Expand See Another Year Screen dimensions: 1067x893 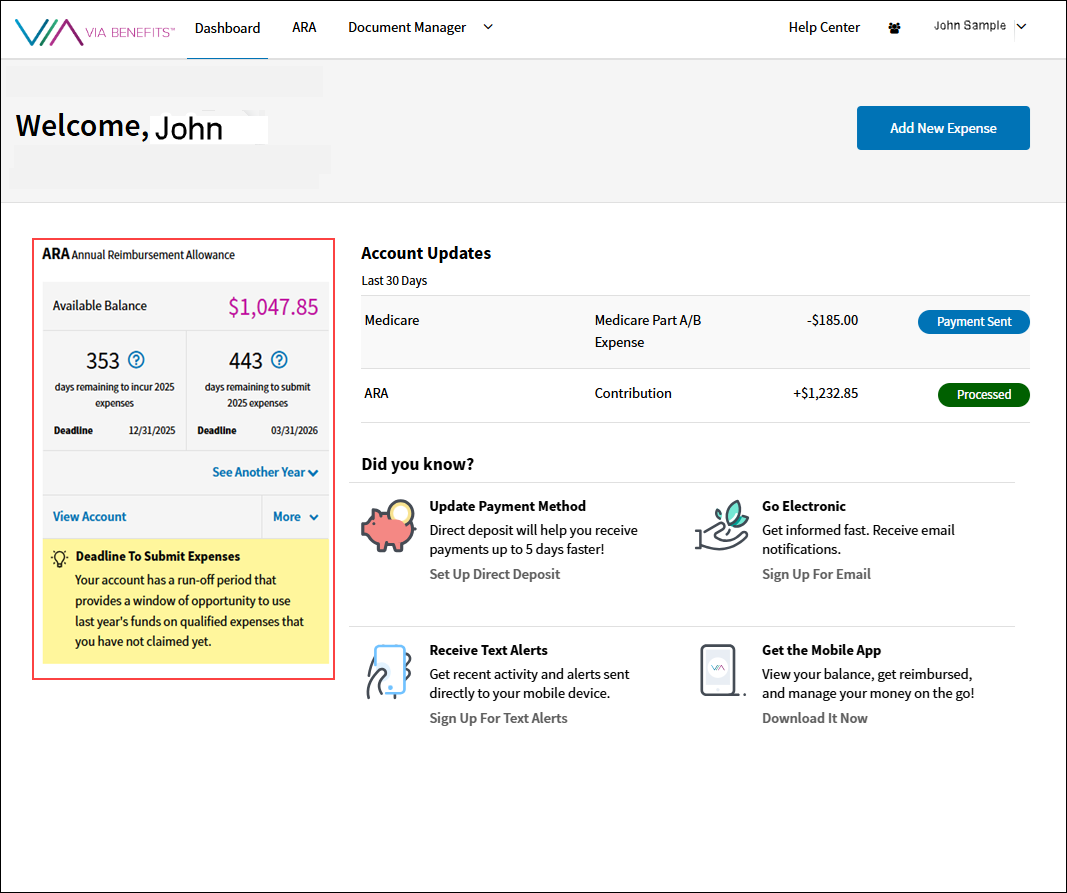(x=265, y=471)
